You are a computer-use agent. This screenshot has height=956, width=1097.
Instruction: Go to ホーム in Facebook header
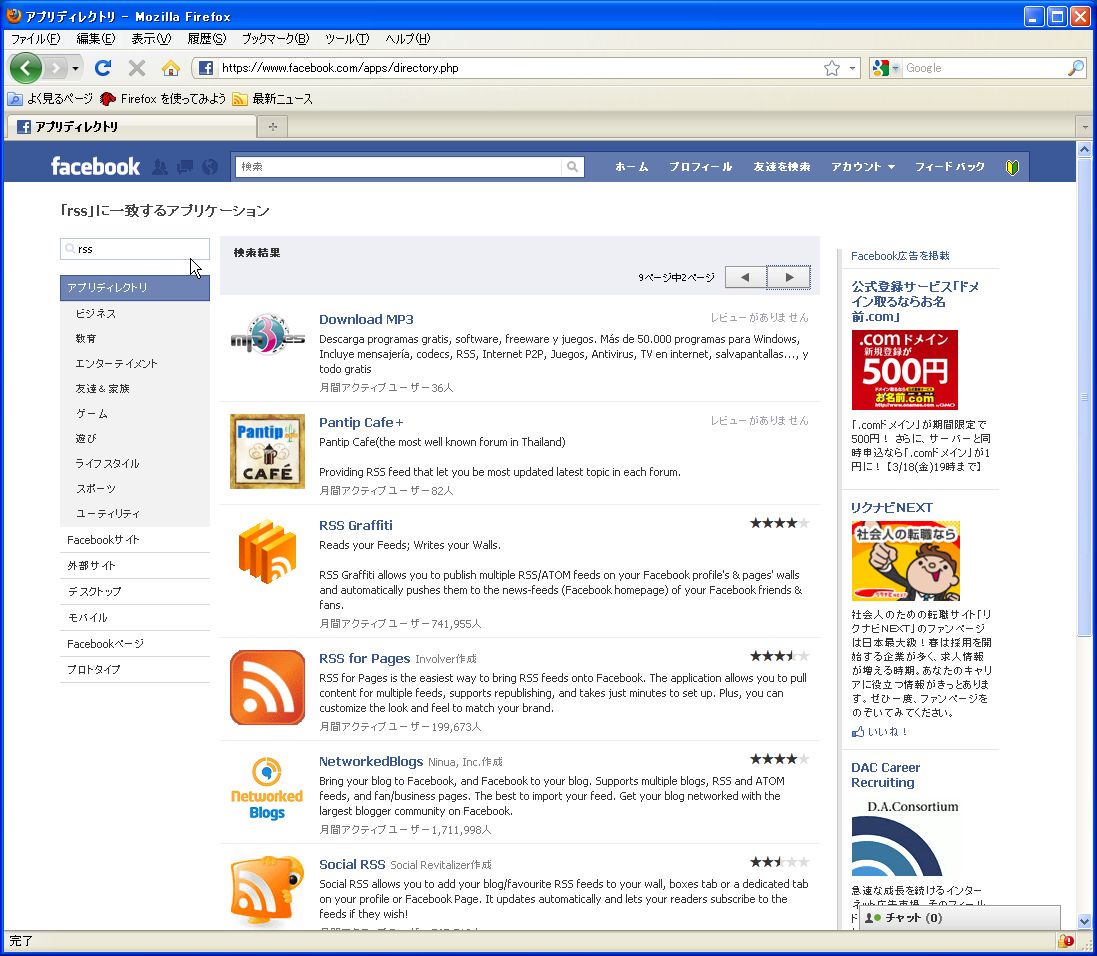(631, 167)
